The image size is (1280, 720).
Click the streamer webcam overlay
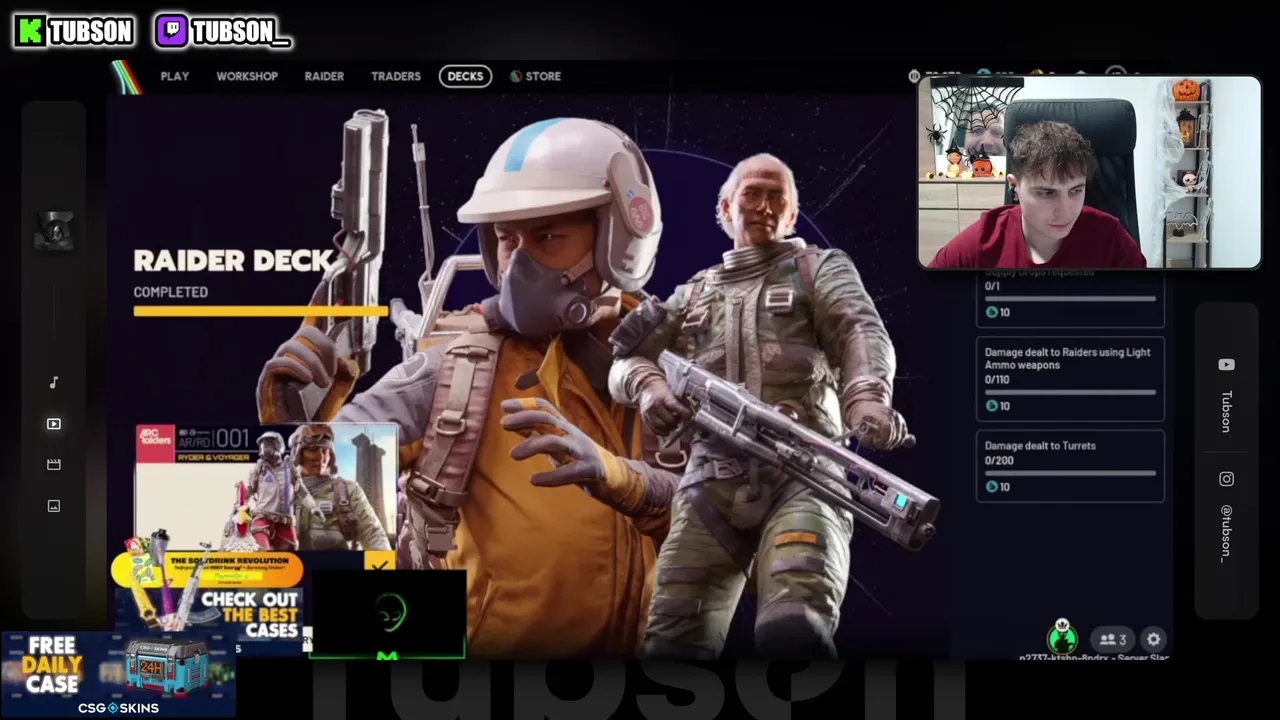(x=1090, y=172)
